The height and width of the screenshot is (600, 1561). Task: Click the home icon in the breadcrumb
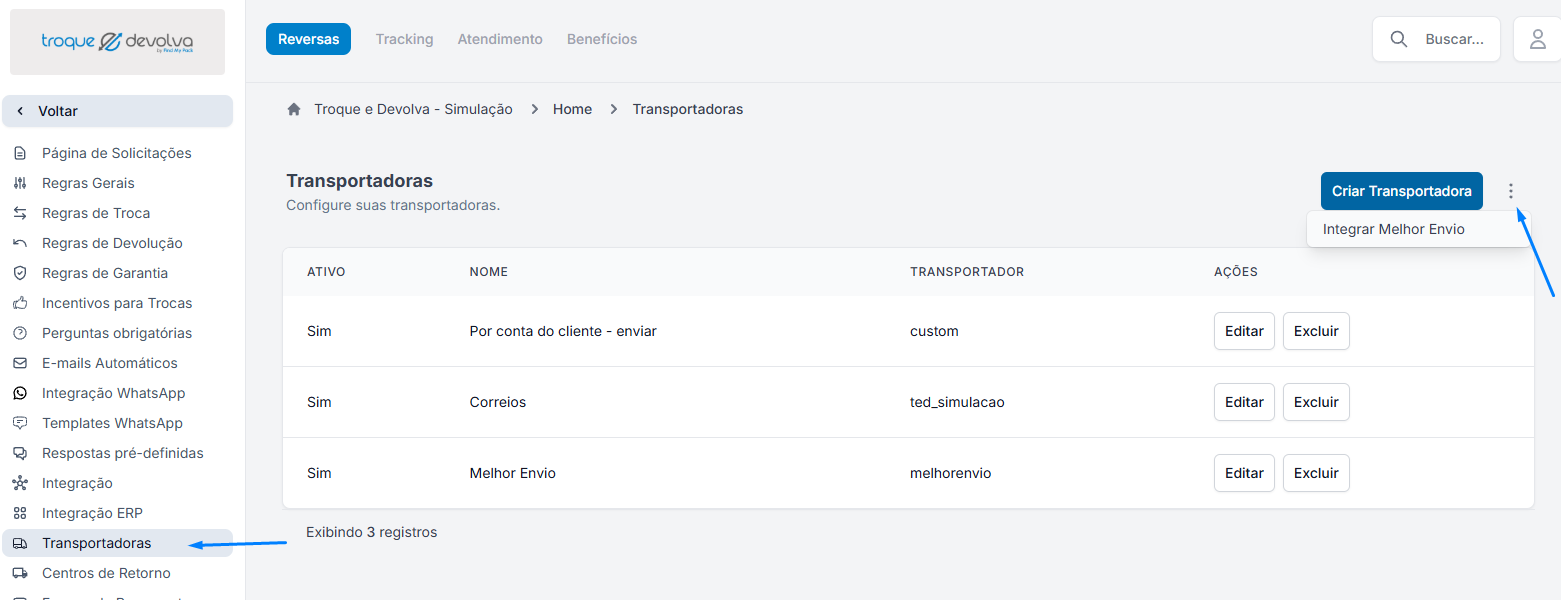[294, 109]
